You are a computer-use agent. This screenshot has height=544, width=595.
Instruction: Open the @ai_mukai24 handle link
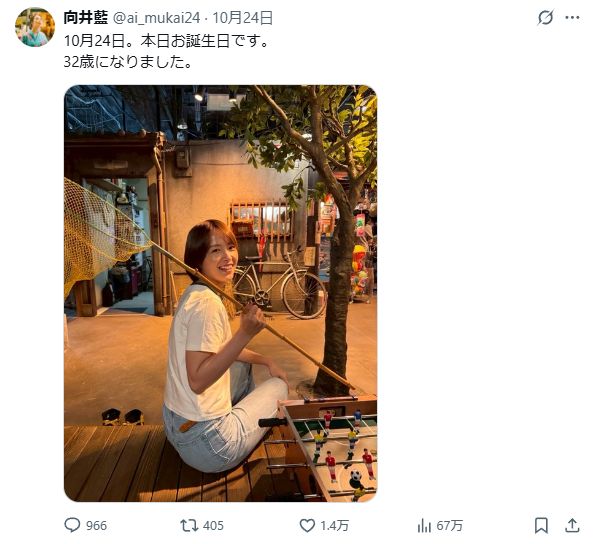[x=156, y=18]
